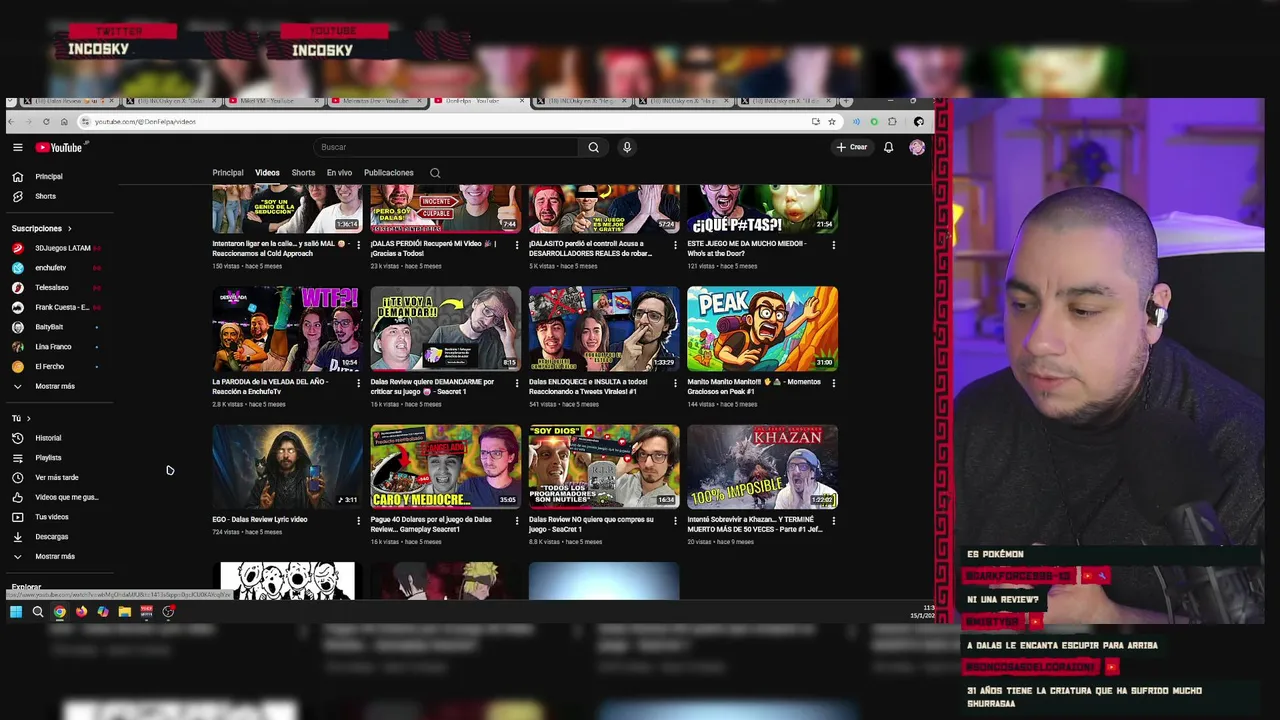The width and height of the screenshot is (1280, 720).
Task: Open options for Dalas Review quiere DEMANDARME
Action: (517, 382)
